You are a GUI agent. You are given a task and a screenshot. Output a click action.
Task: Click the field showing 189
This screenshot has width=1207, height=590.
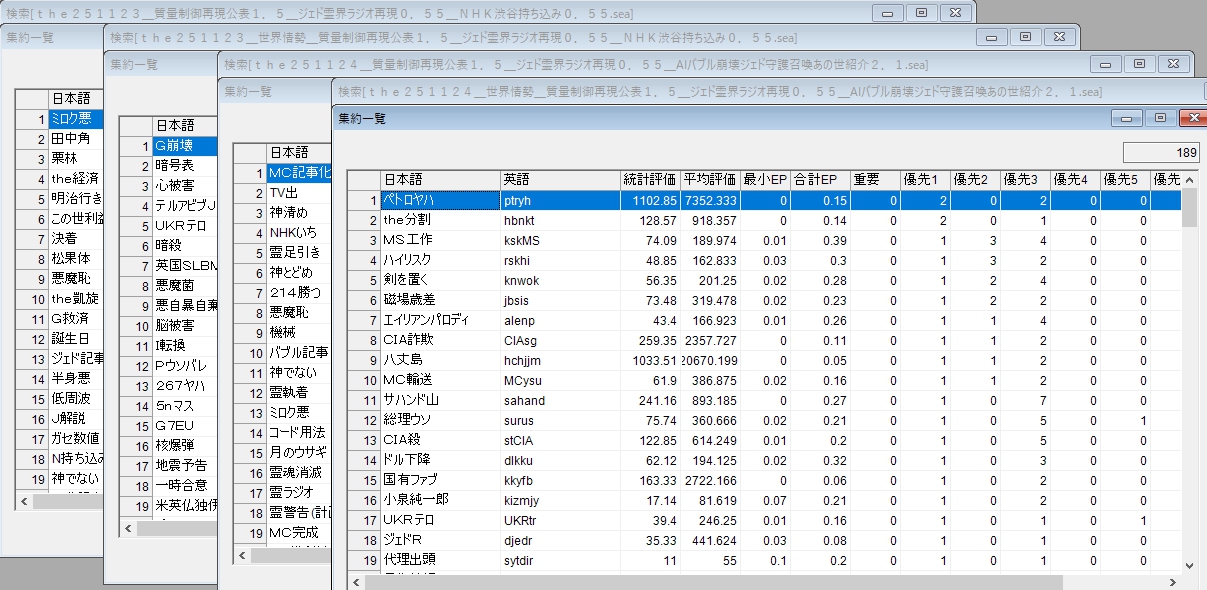coord(1160,153)
